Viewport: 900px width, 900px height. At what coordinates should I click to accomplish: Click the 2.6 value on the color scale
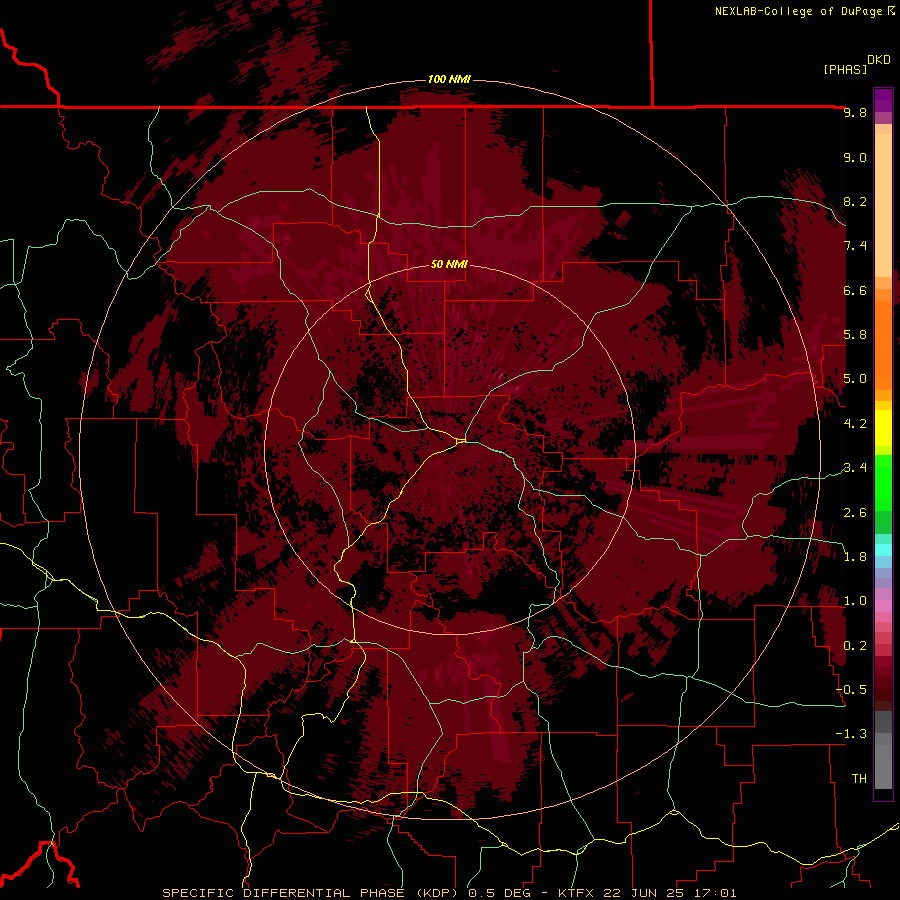(x=855, y=513)
